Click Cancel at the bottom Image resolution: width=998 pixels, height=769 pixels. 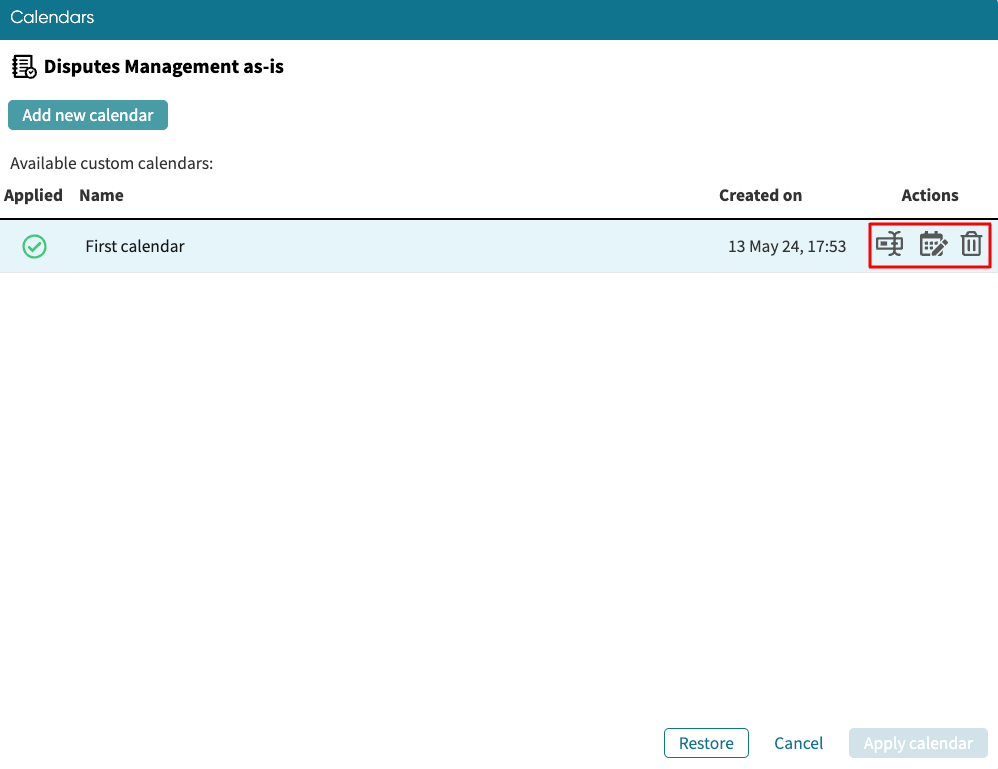[x=798, y=743]
